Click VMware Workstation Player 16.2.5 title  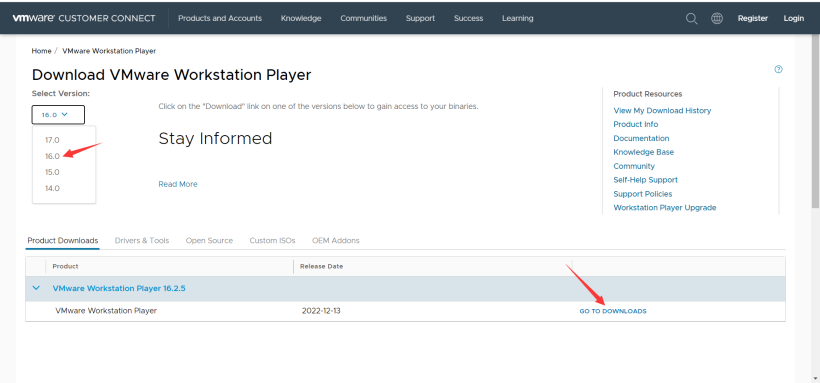point(119,288)
